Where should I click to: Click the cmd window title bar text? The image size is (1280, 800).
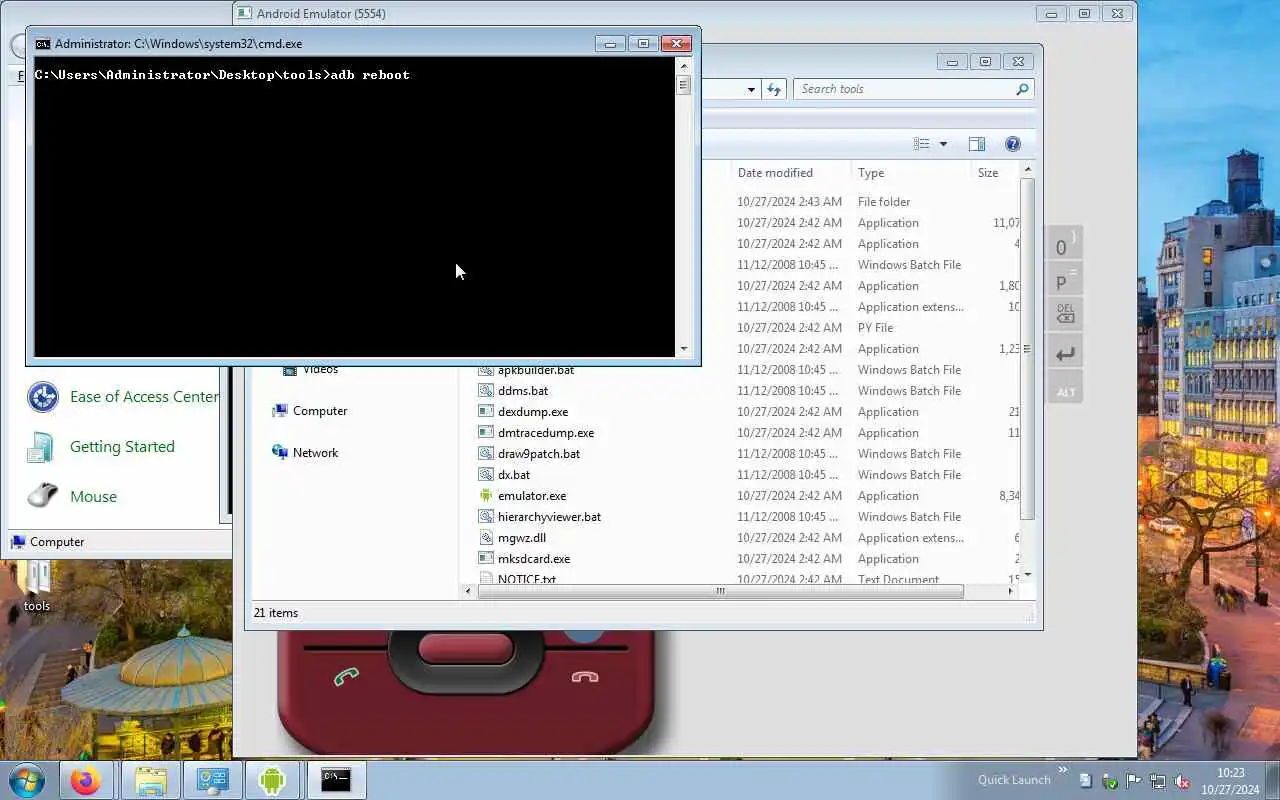coord(178,44)
